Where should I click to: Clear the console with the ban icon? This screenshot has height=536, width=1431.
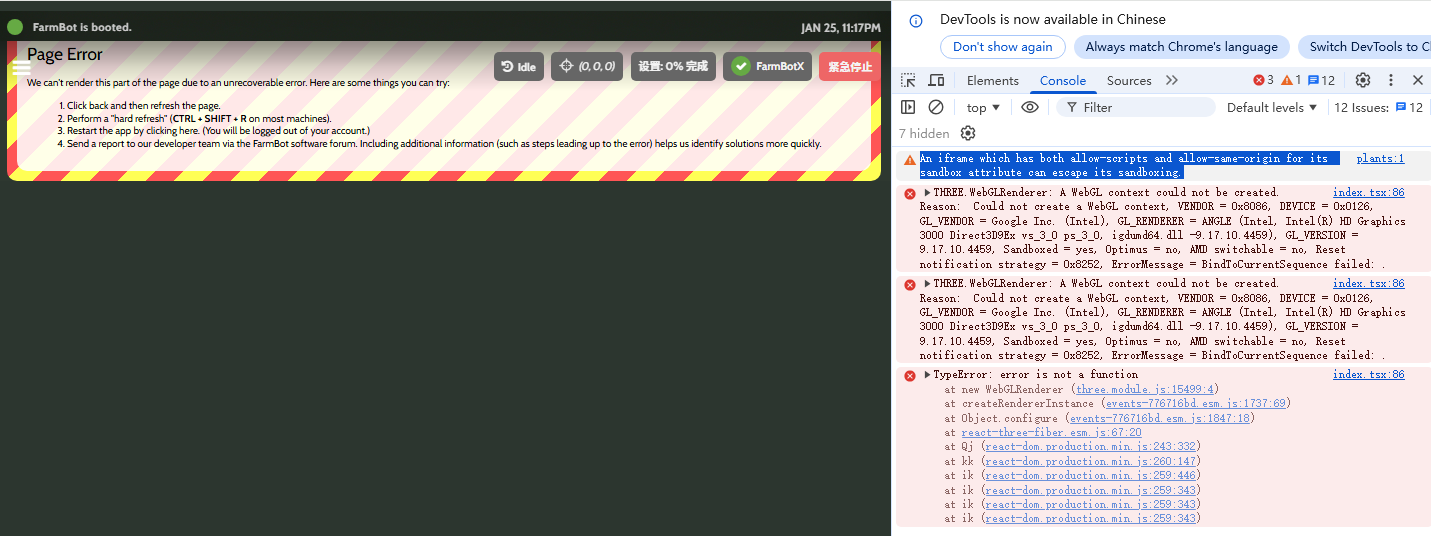(936, 107)
